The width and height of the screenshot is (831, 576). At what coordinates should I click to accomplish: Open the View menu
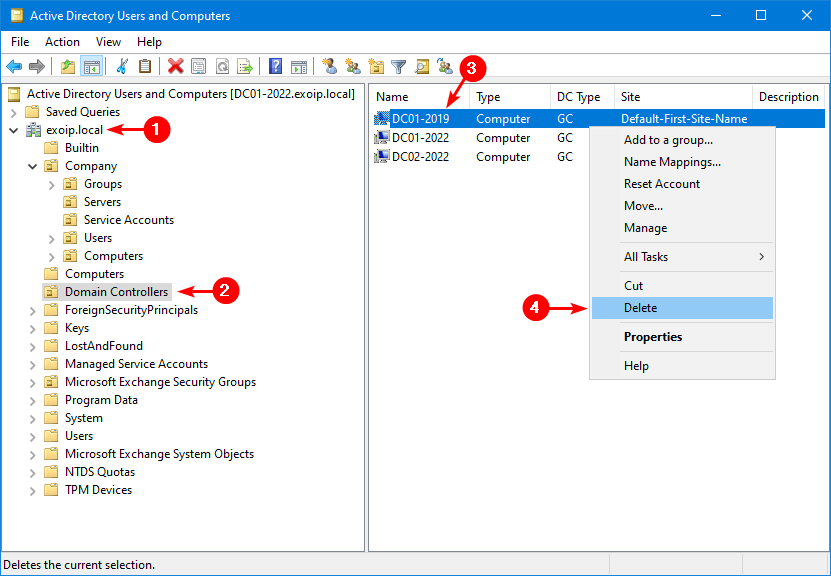(109, 42)
